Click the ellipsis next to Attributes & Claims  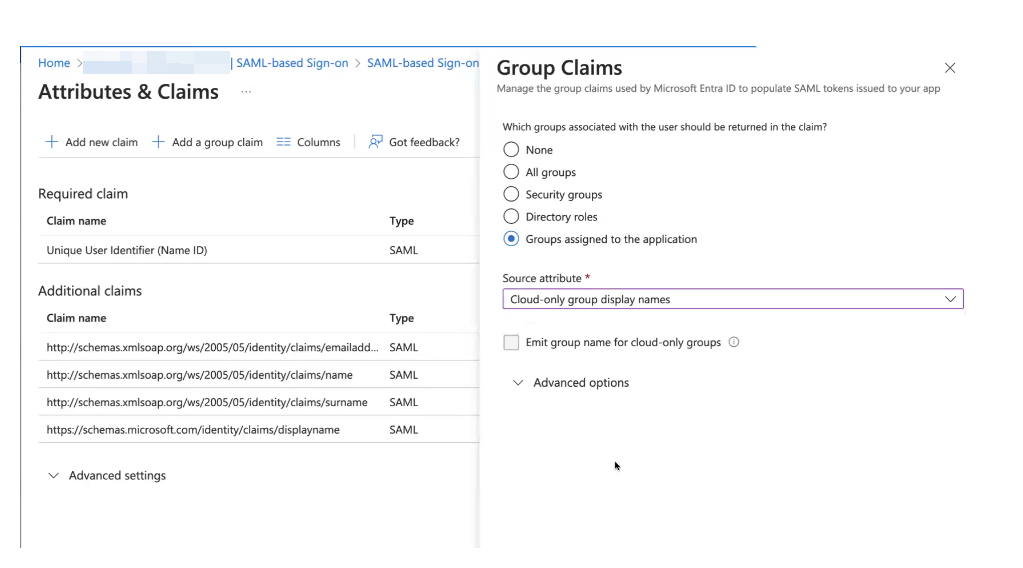point(246,92)
